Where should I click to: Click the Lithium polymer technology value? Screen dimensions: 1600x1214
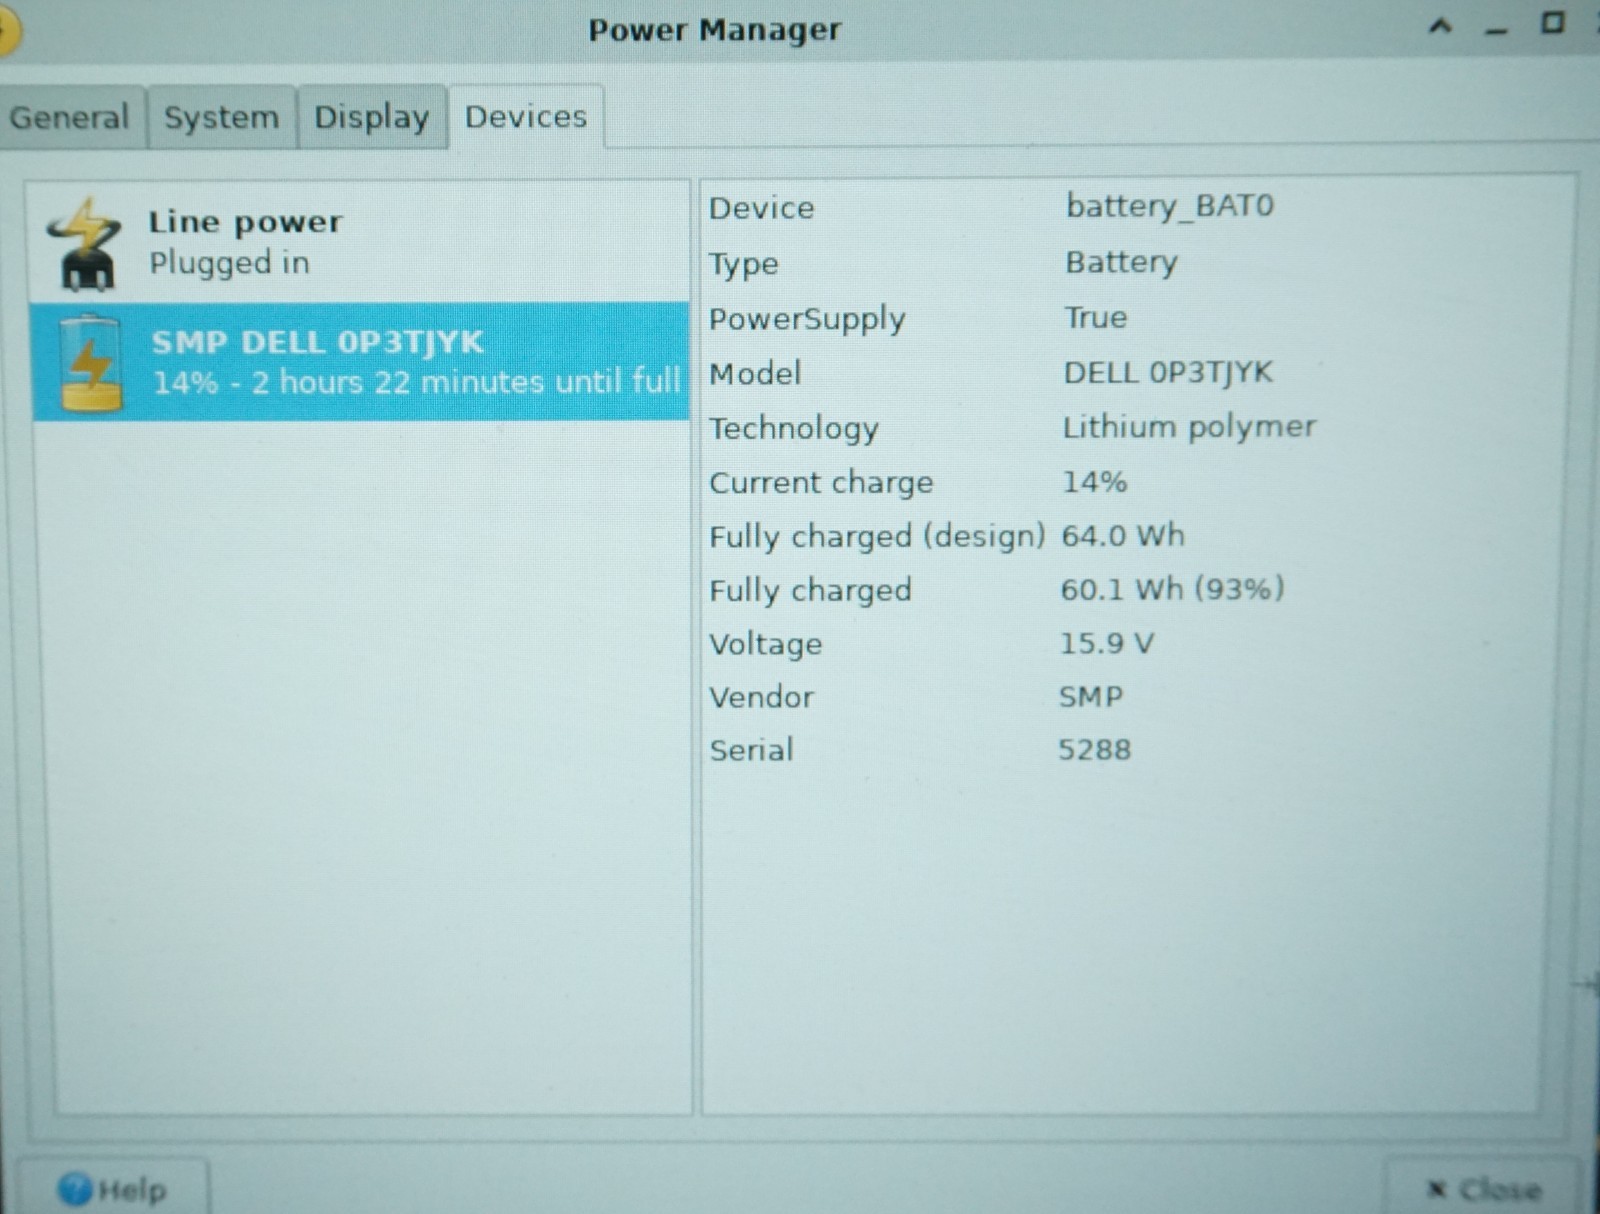pos(1189,427)
